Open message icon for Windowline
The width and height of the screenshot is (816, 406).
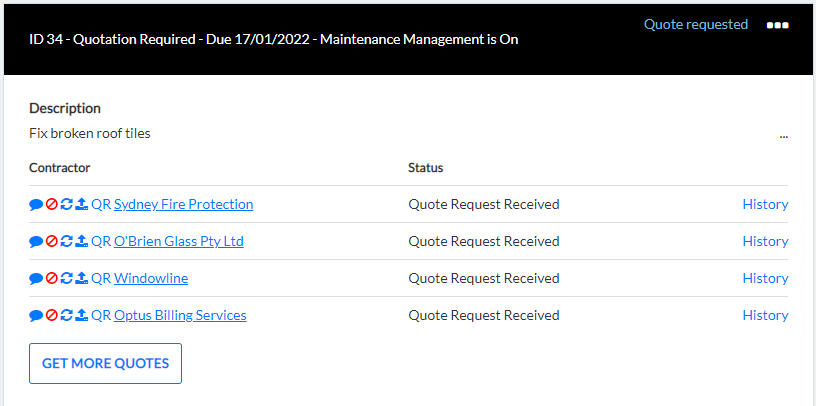pos(36,278)
